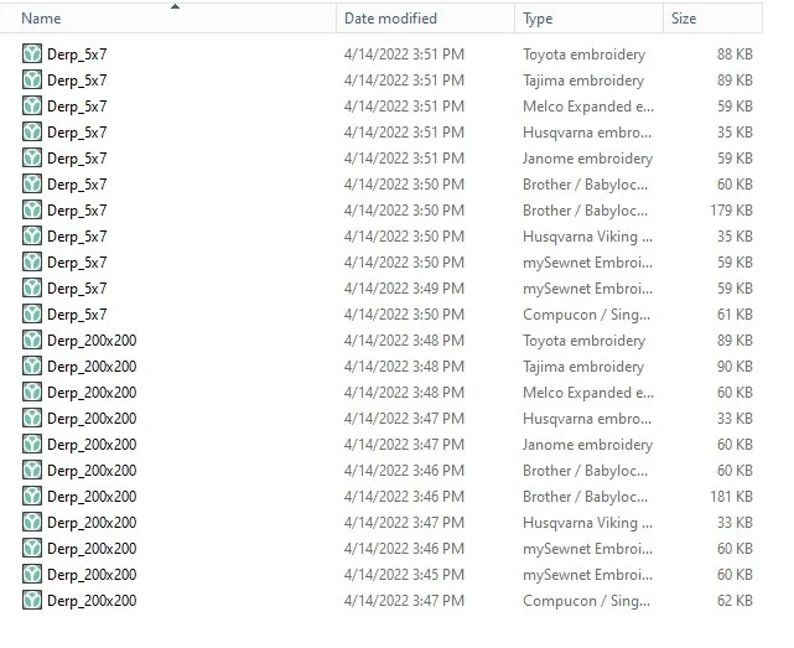
Task: Select the icon of the Derp_5x7 Tajima file
Action: (32, 80)
